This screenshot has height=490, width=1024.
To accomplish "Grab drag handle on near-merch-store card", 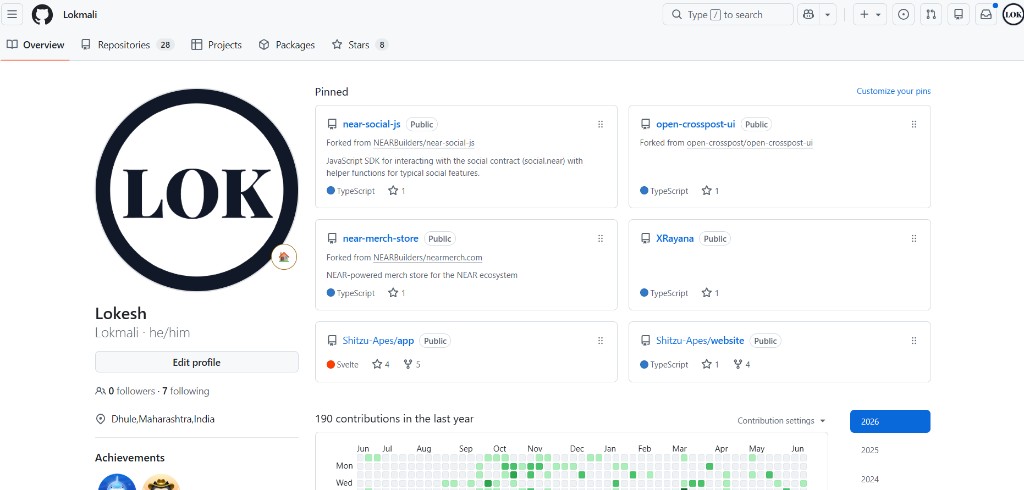I will (600, 238).
